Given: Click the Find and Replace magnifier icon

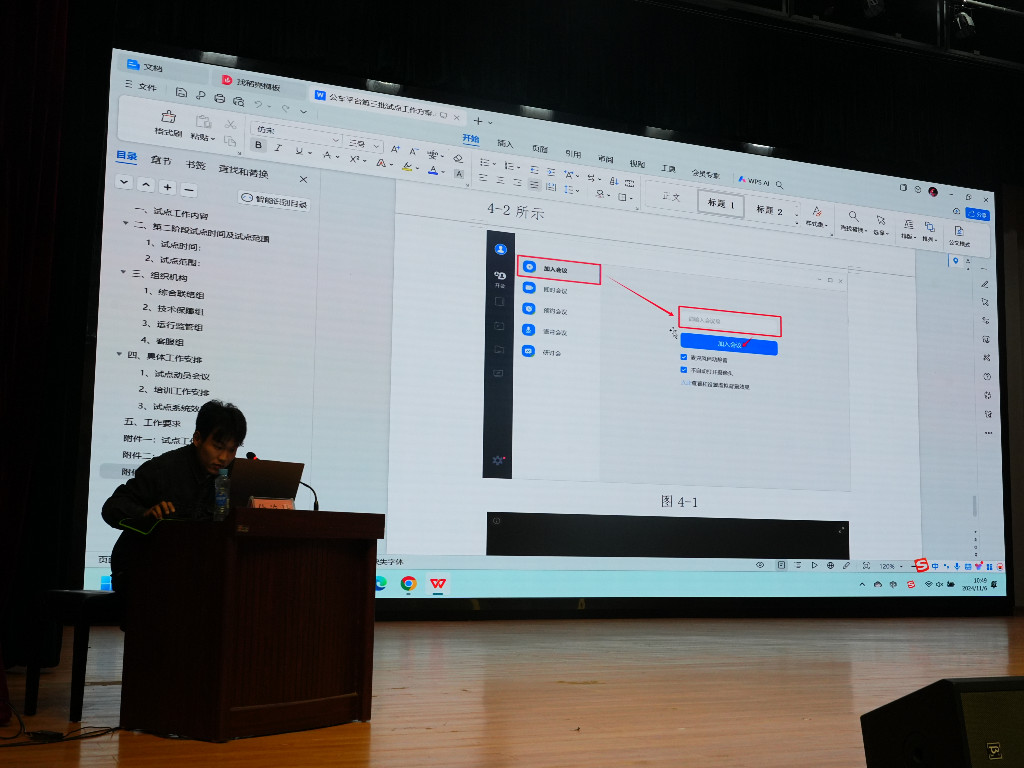Looking at the screenshot, I should 853,216.
